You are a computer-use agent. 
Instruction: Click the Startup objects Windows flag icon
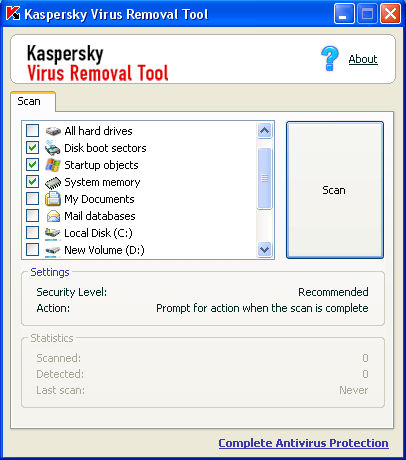coord(53,165)
